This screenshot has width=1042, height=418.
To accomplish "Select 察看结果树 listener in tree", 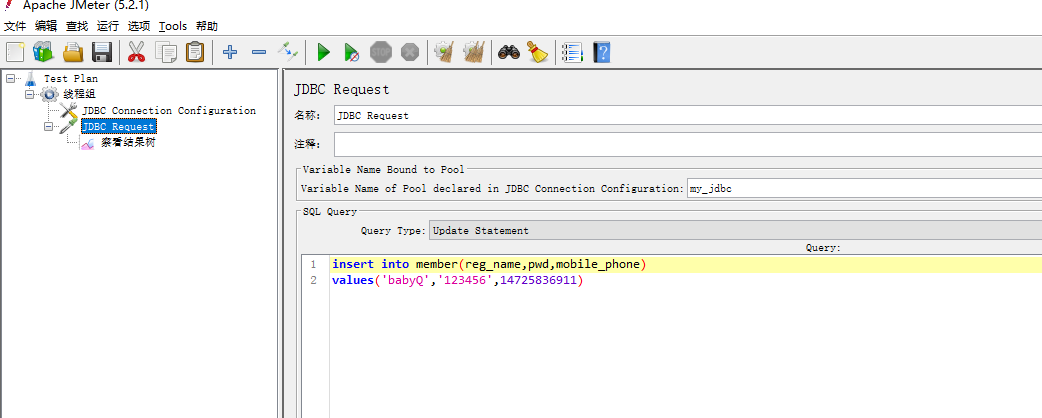I will coord(127,143).
